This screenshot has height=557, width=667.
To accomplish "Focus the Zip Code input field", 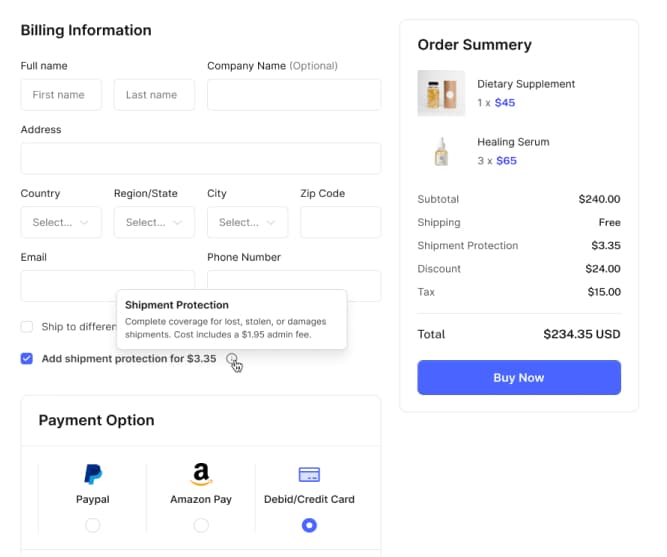I will (340, 222).
